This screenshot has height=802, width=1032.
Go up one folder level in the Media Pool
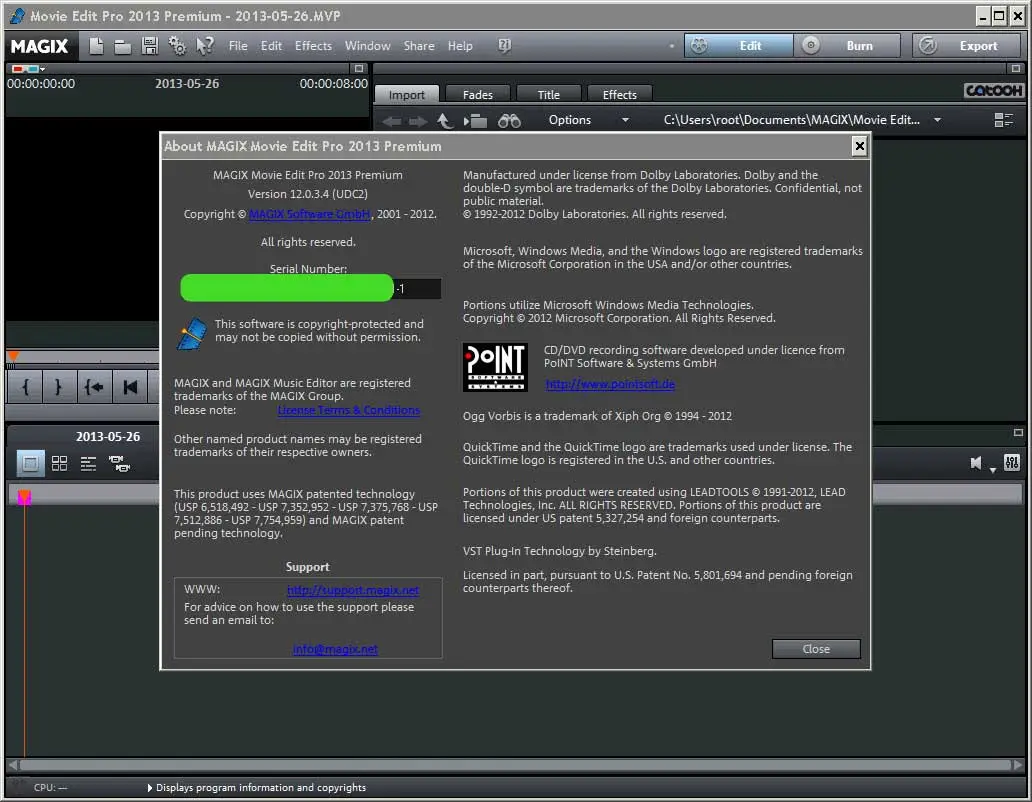pos(445,120)
